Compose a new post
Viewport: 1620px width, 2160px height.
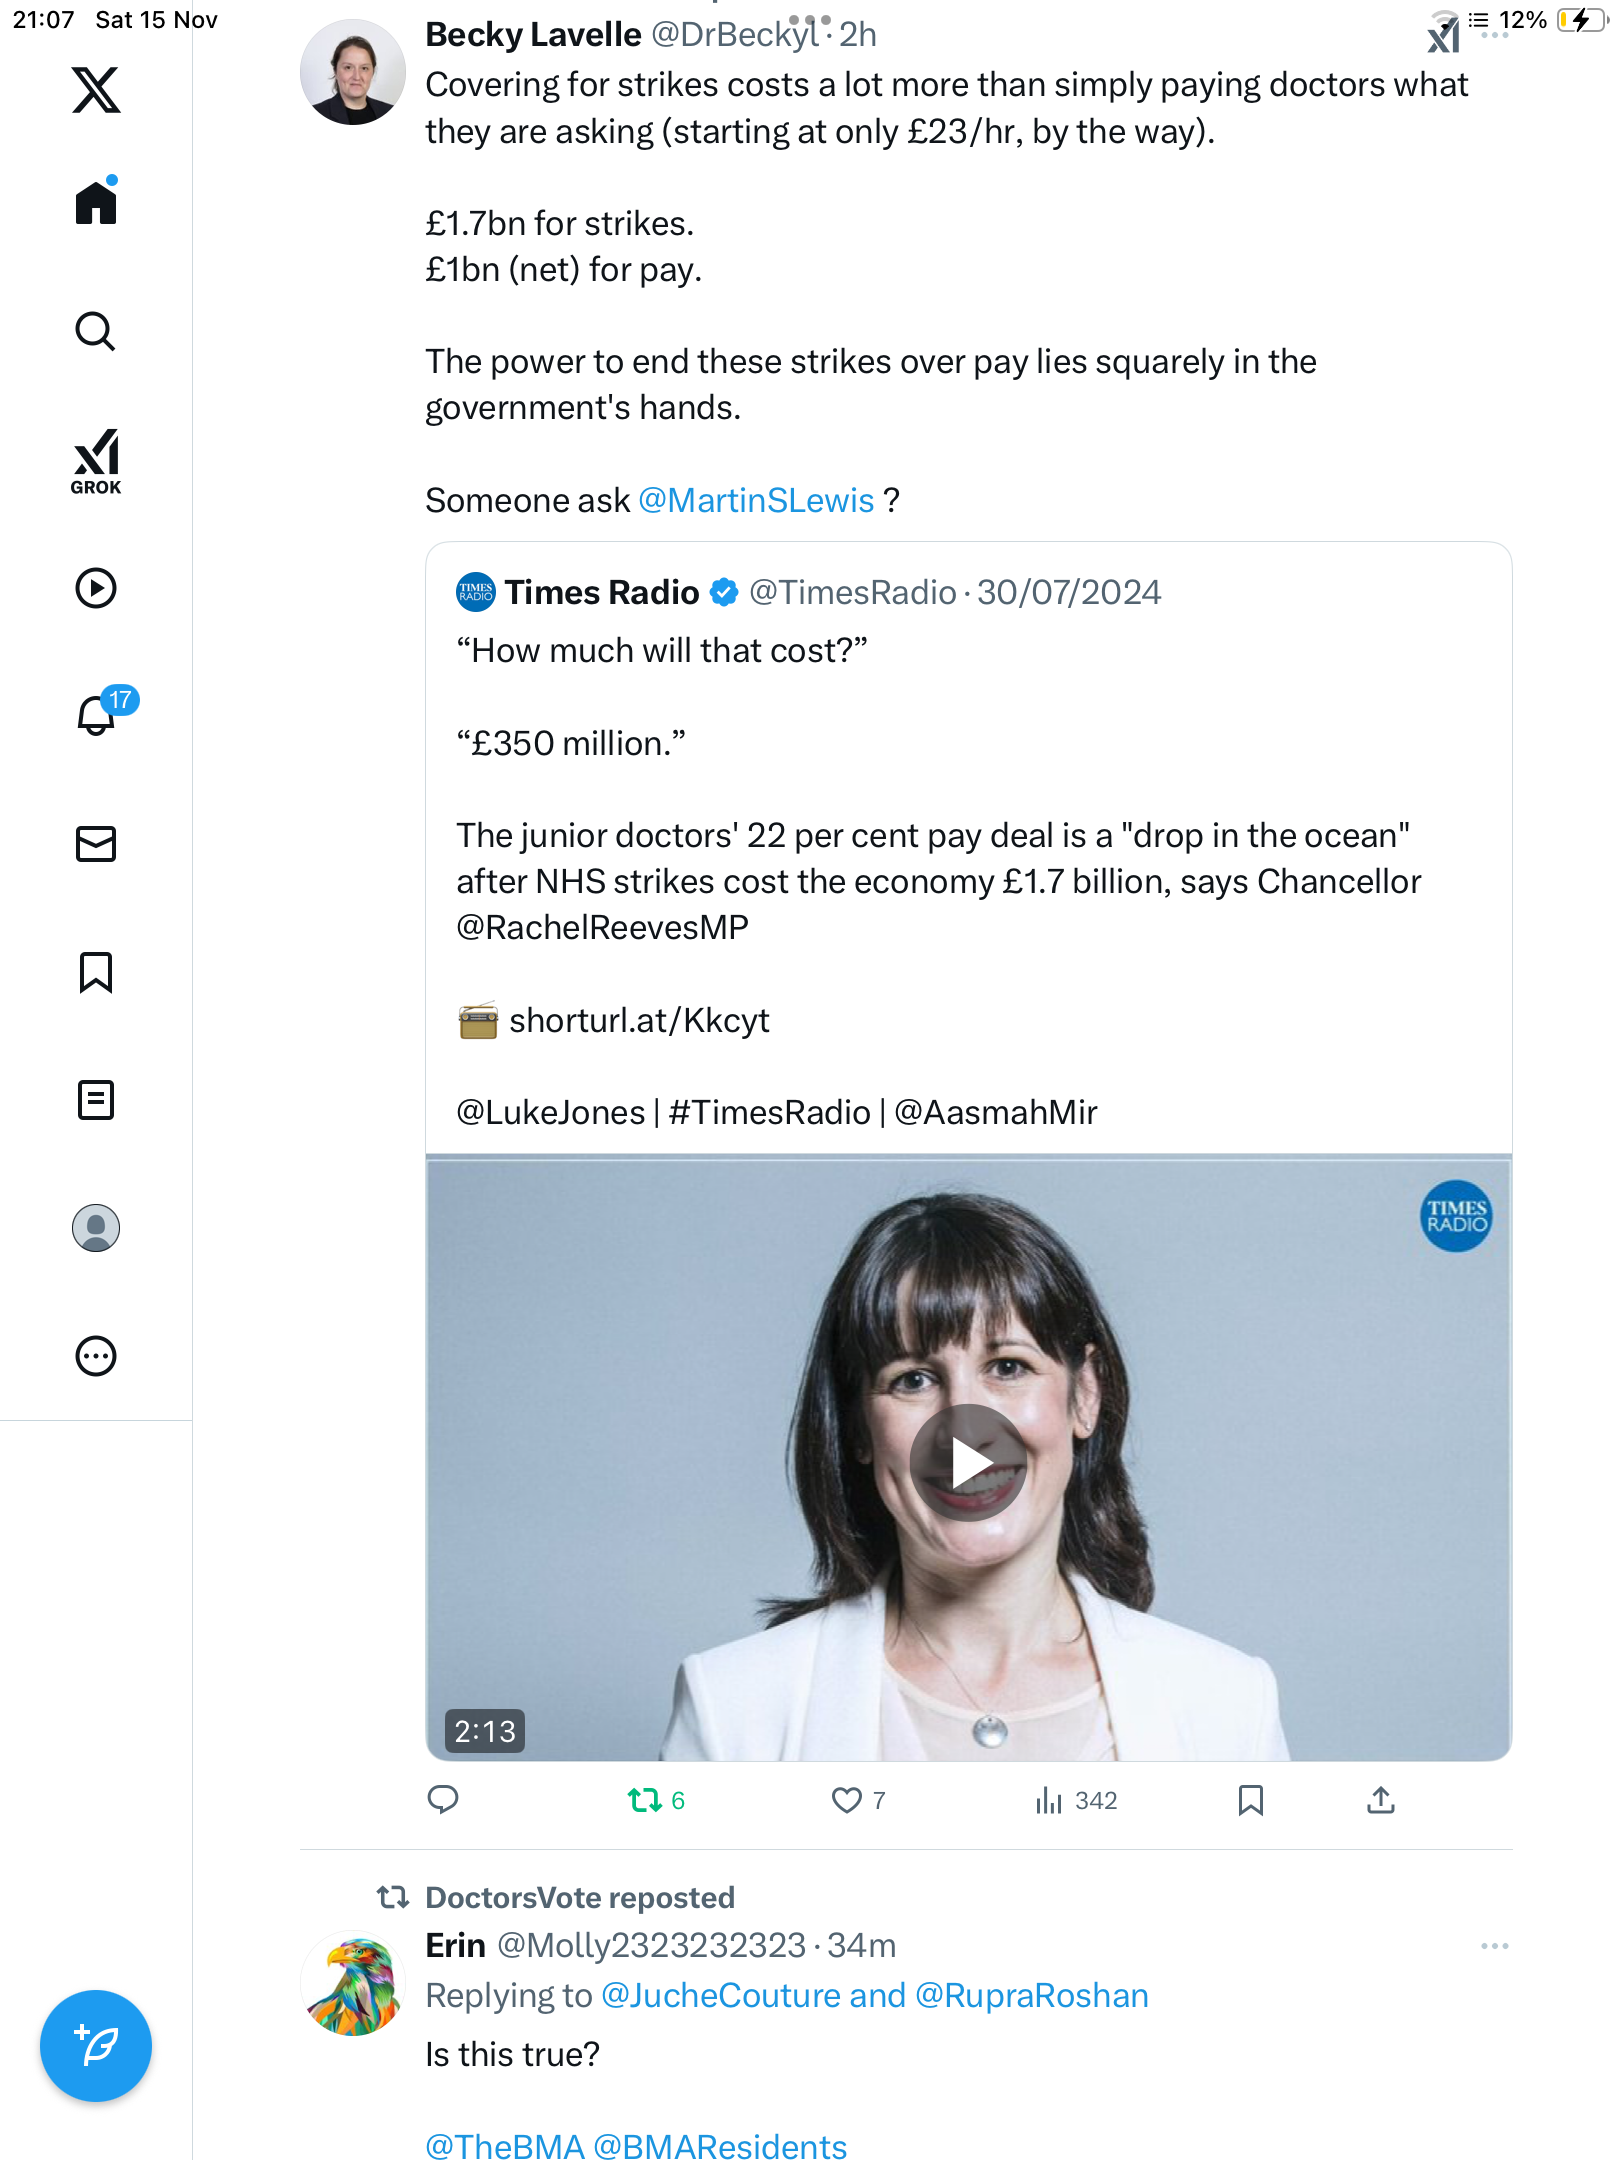click(96, 2046)
